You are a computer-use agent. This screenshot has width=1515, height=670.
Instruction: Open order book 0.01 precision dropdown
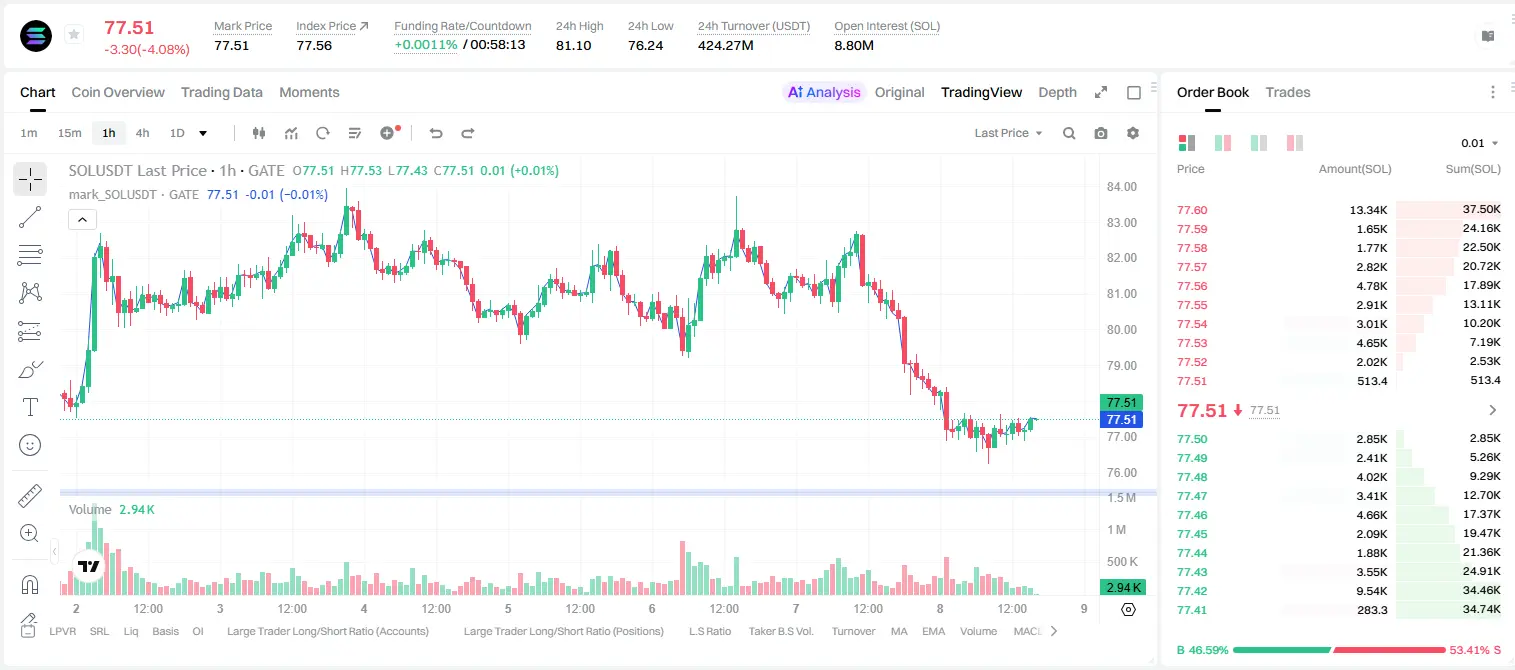(x=1480, y=143)
